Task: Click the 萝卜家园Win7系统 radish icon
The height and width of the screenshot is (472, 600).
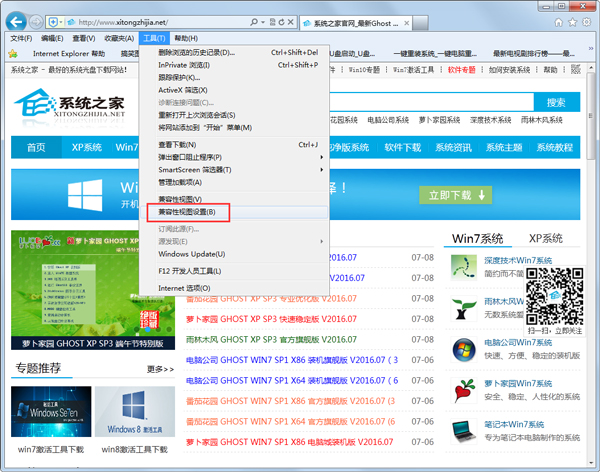Action: click(x=463, y=390)
